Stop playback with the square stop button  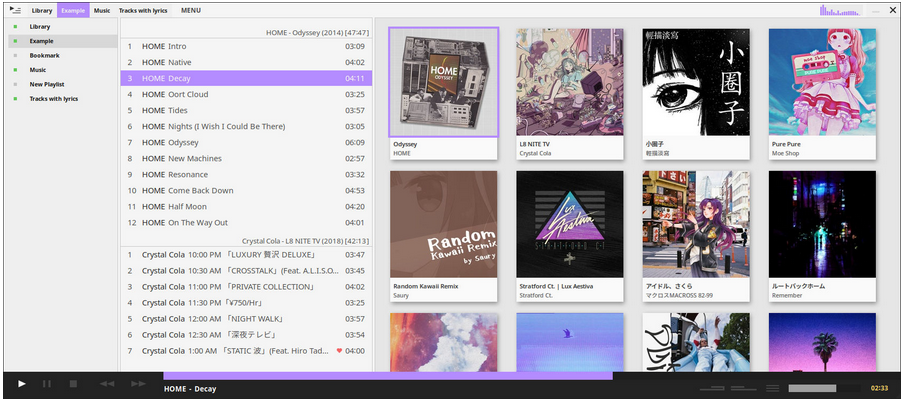(x=73, y=383)
